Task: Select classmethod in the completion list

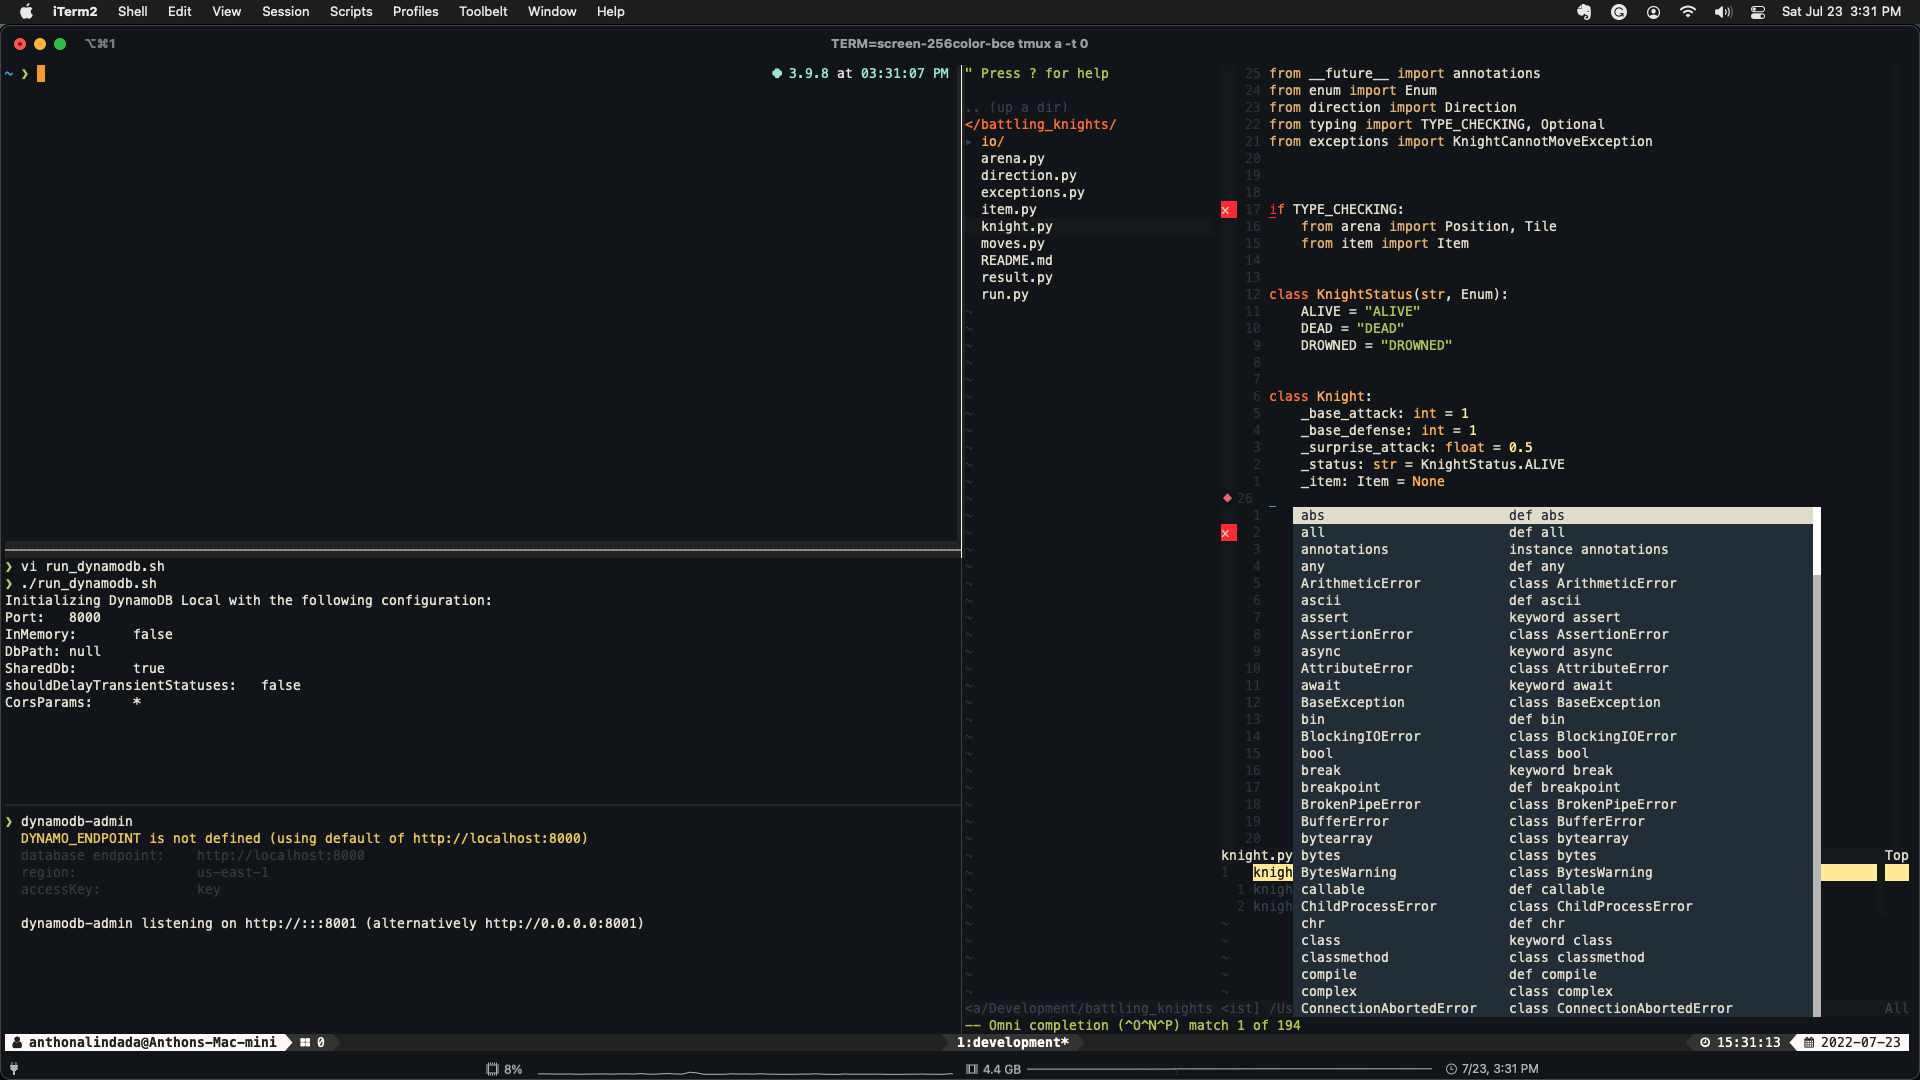Action: click(x=1344, y=958)
